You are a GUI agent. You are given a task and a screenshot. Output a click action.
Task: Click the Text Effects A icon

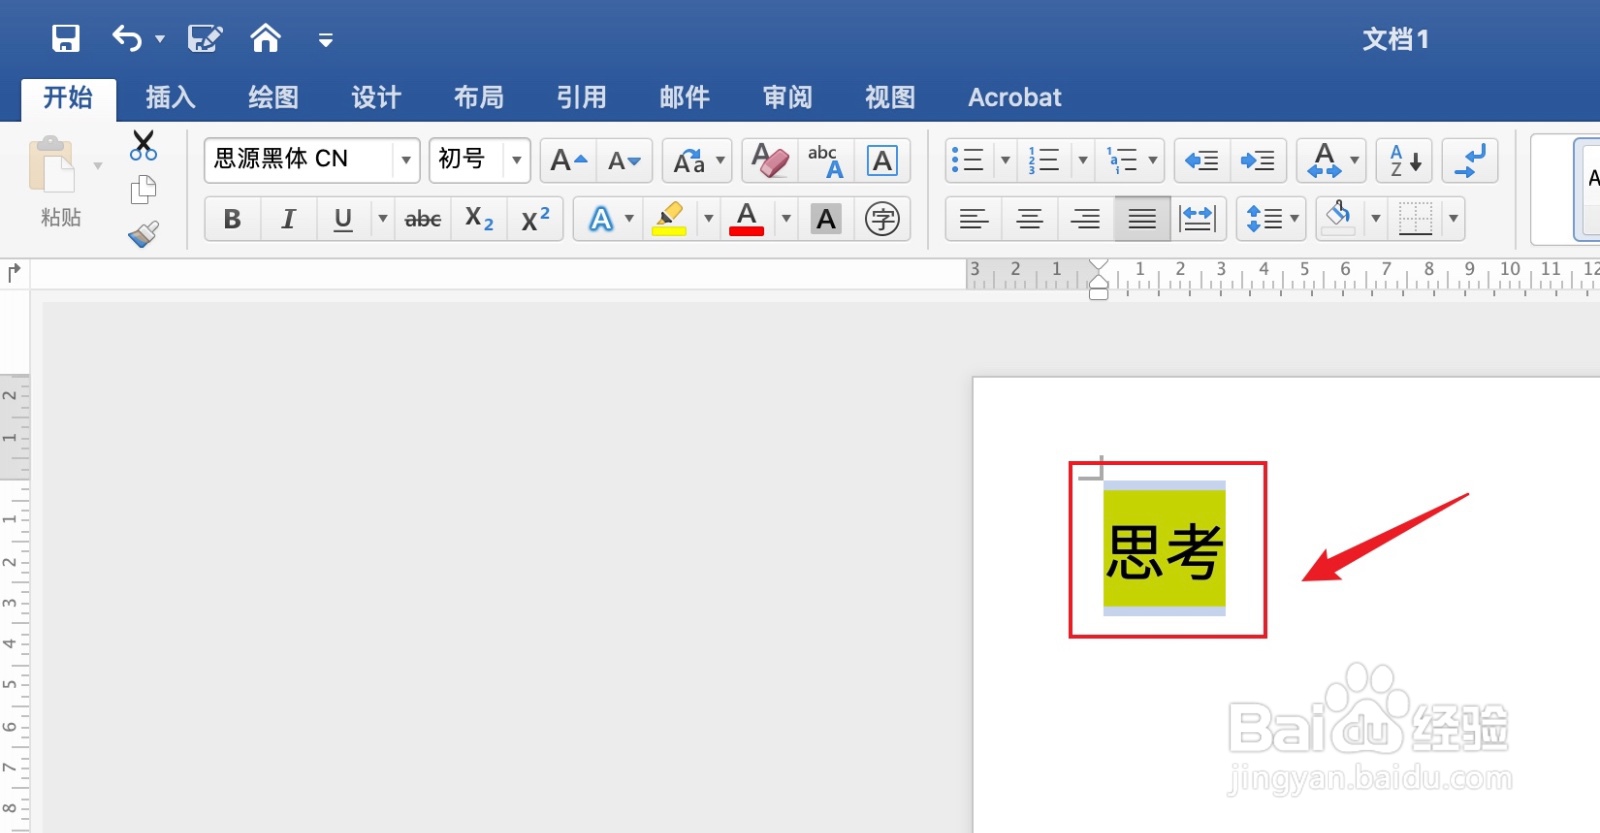(x=600, y=219)
